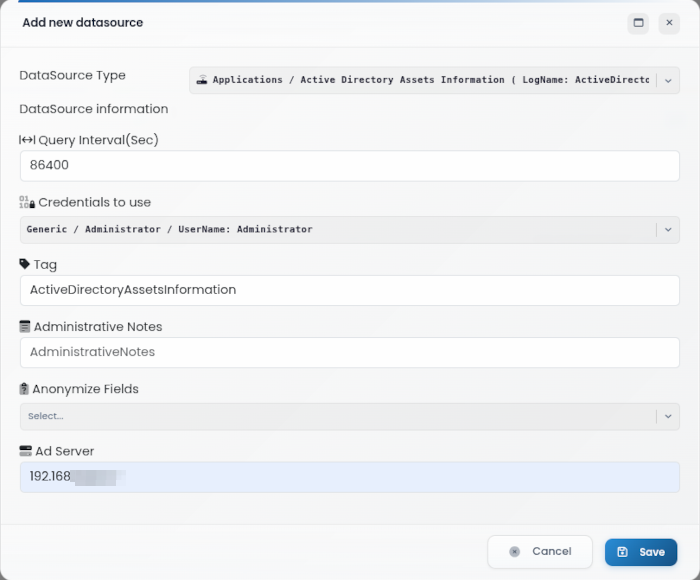Click the Tag input field

coord(350,290)
